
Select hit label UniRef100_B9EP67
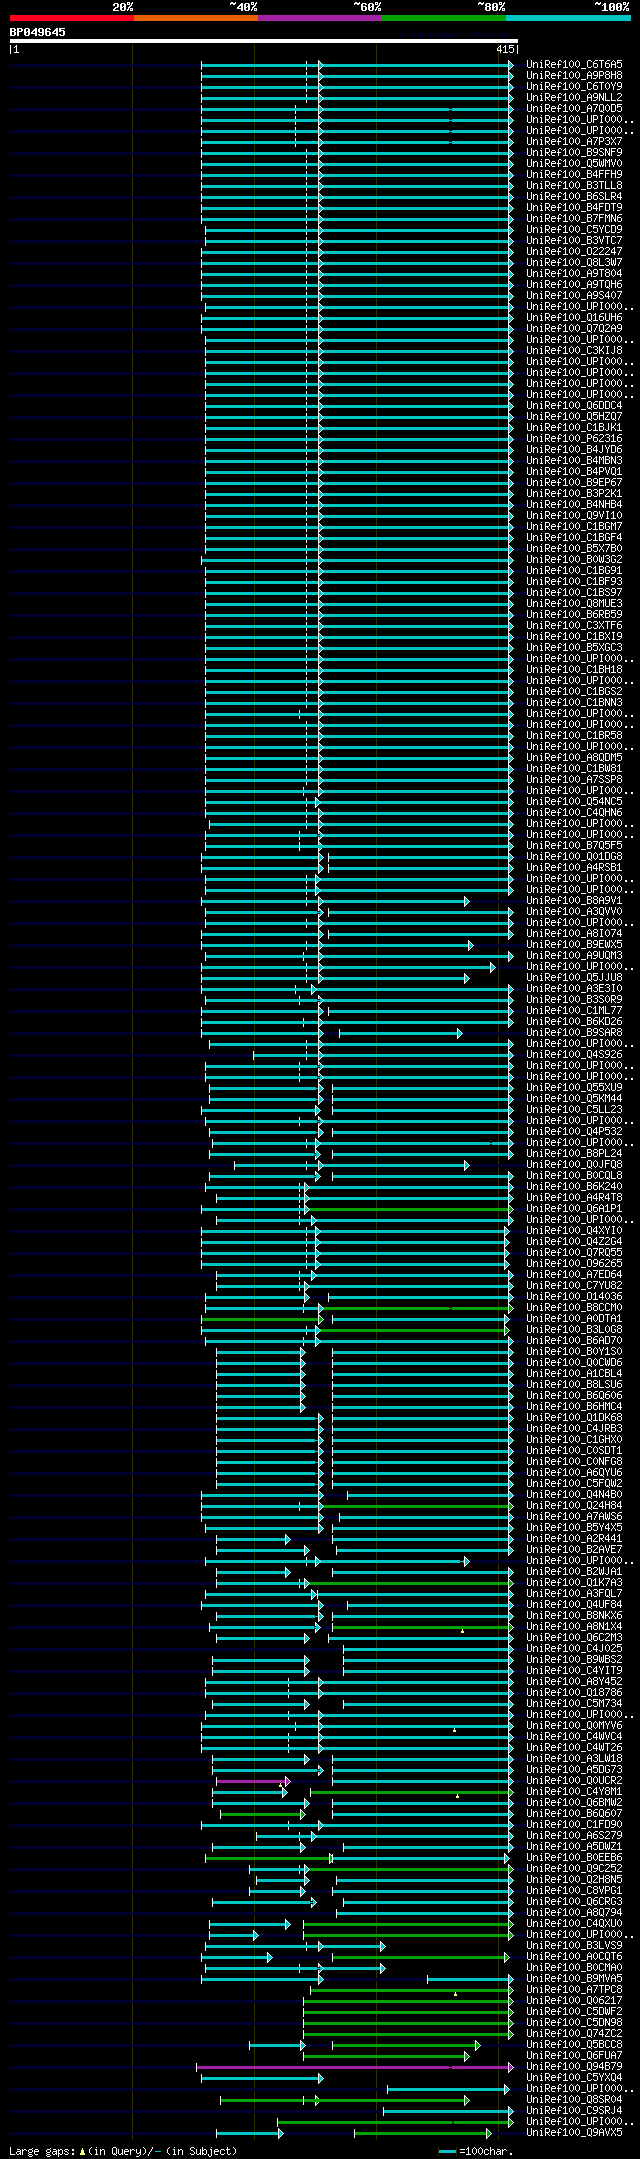[x=574, y=482]
